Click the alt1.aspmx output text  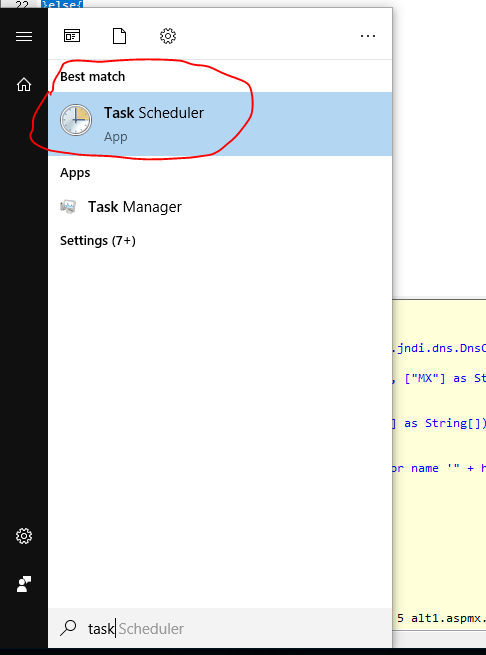point(442,618)
